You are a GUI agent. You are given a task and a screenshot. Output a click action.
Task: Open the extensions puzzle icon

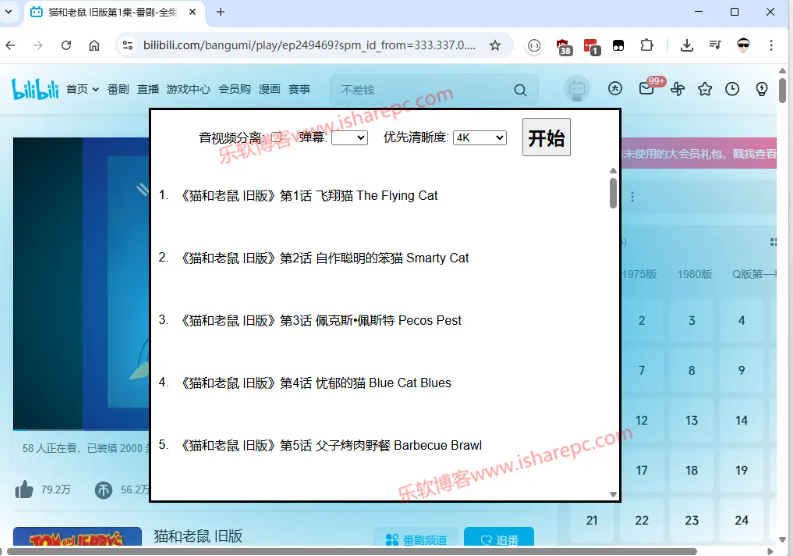coord(646,46)
